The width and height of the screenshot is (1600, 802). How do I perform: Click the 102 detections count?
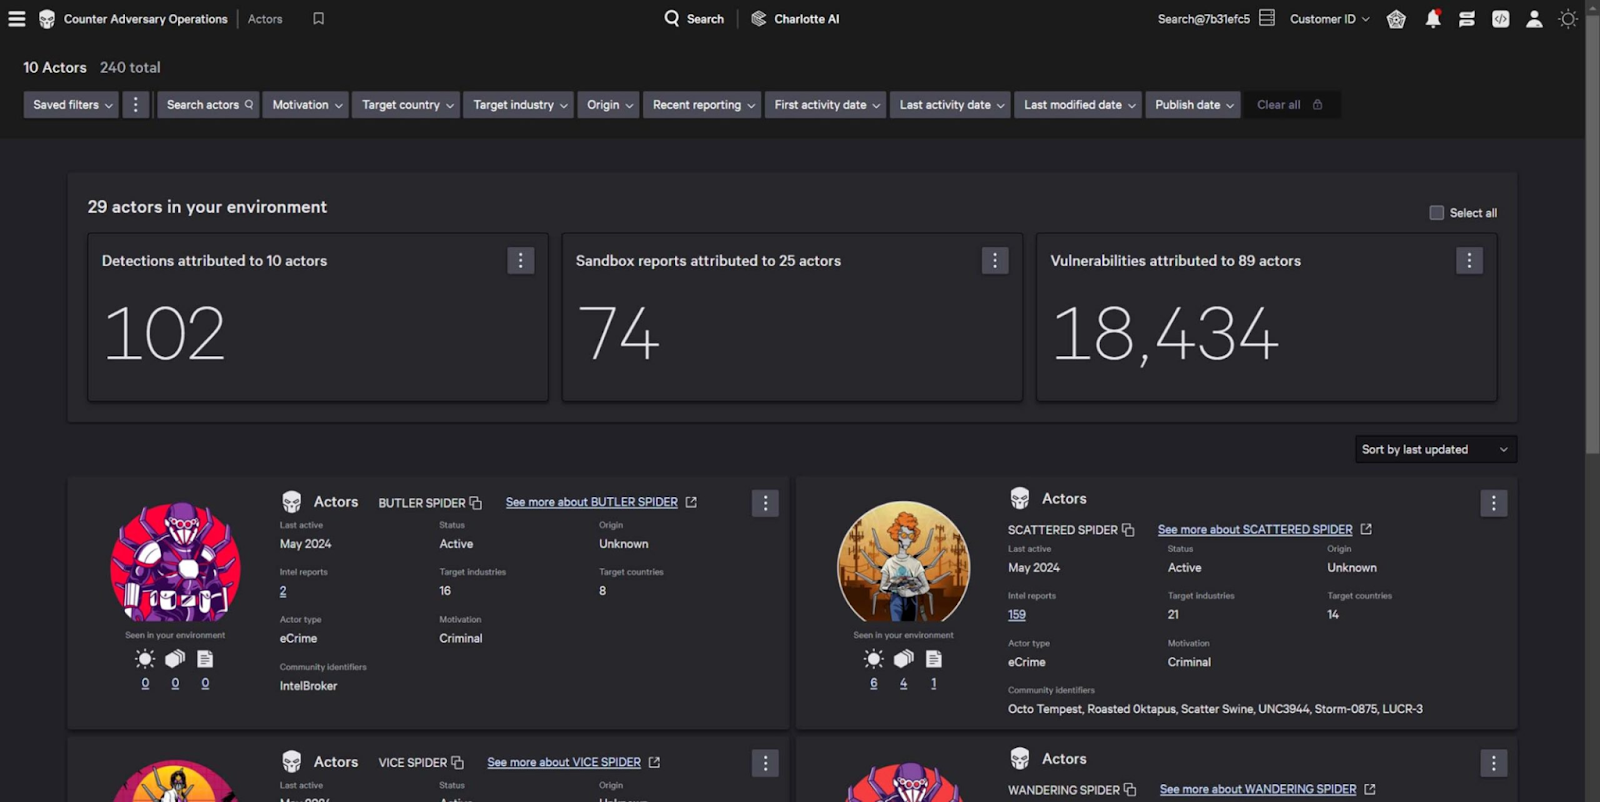[x=165, y=334]
